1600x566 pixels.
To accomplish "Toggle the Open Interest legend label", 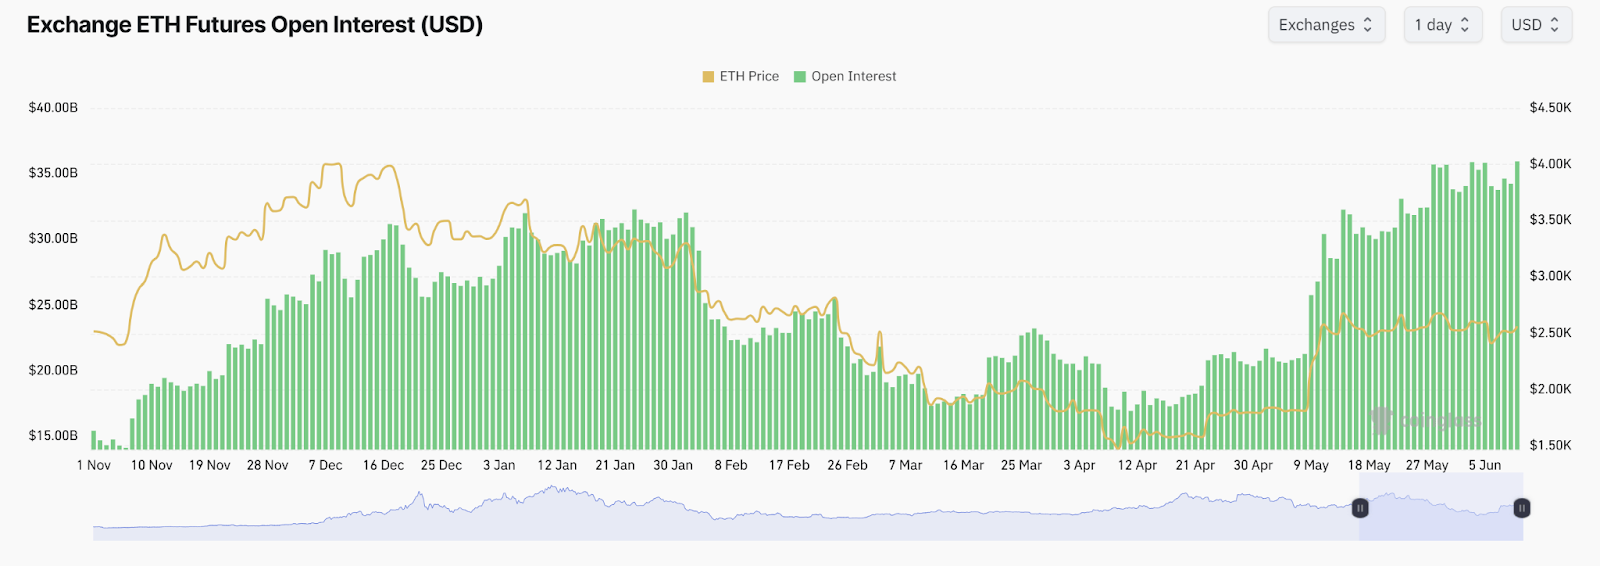I will tap(853, 76).
